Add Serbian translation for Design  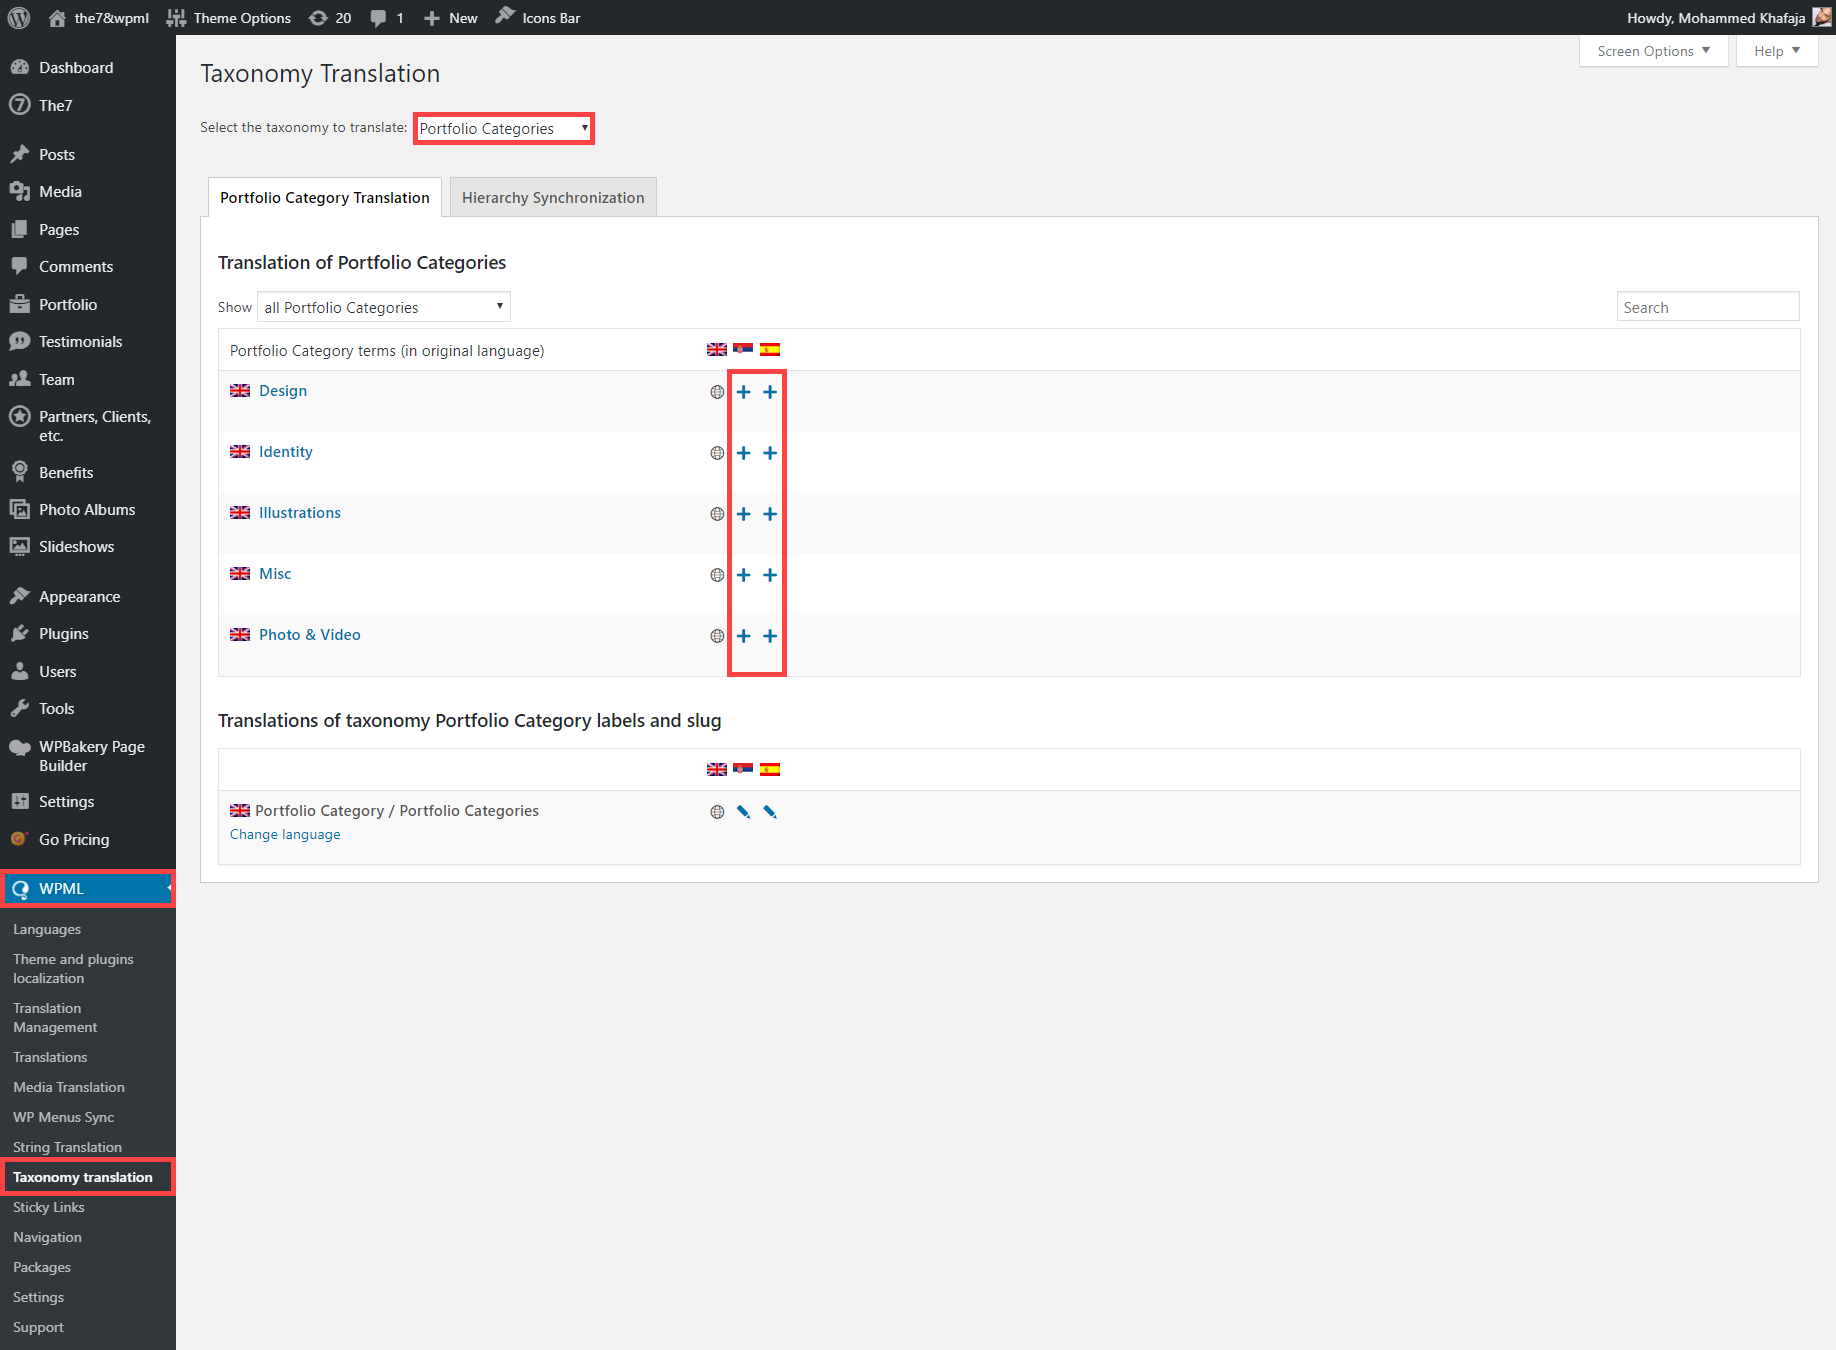coord(743,392)
